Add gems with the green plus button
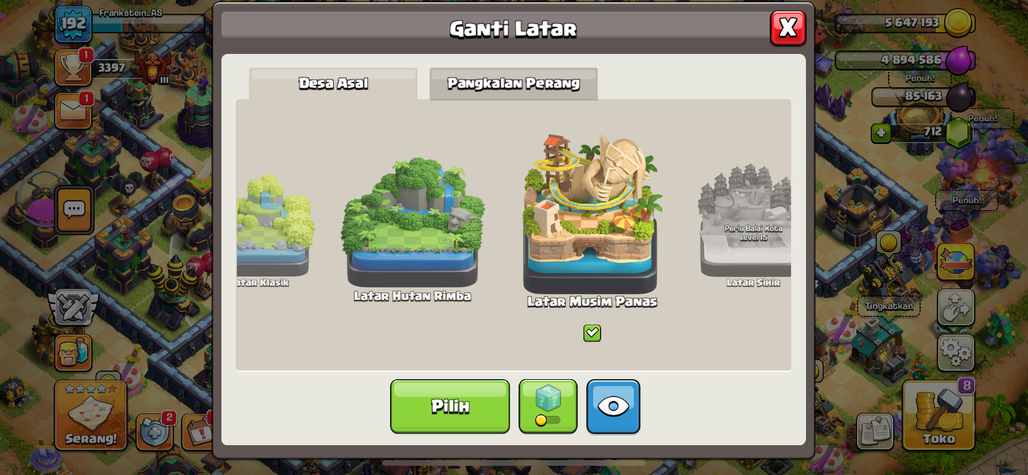1028x475 pixels. pos(881,133)
